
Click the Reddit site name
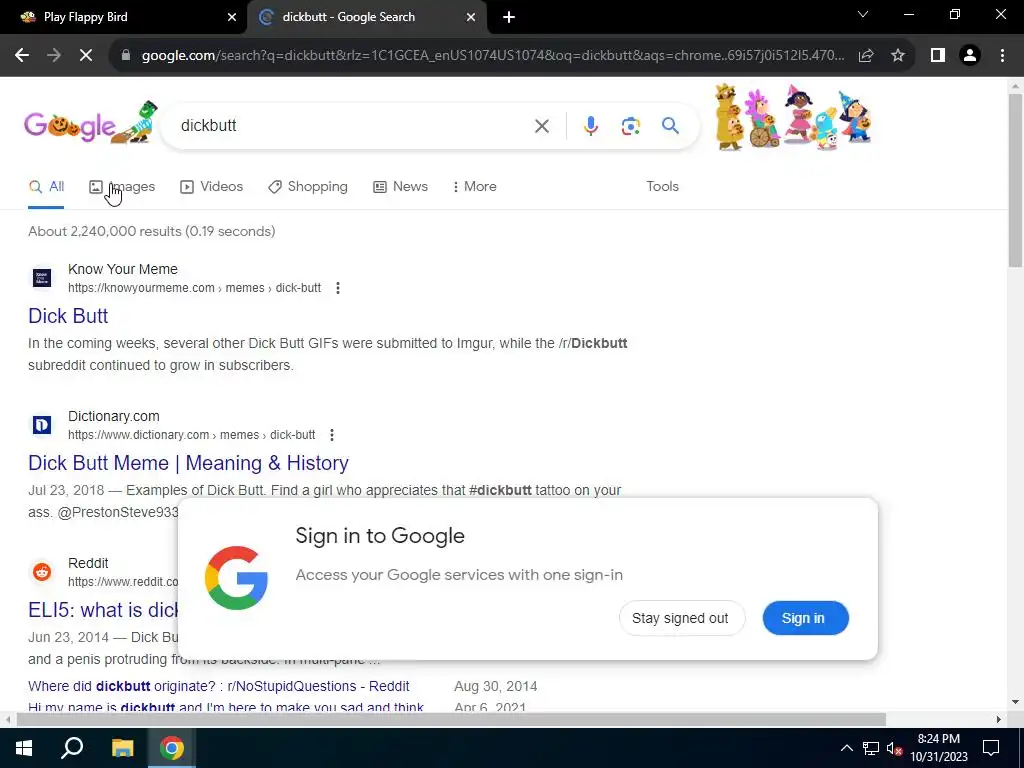click(88, 563)
